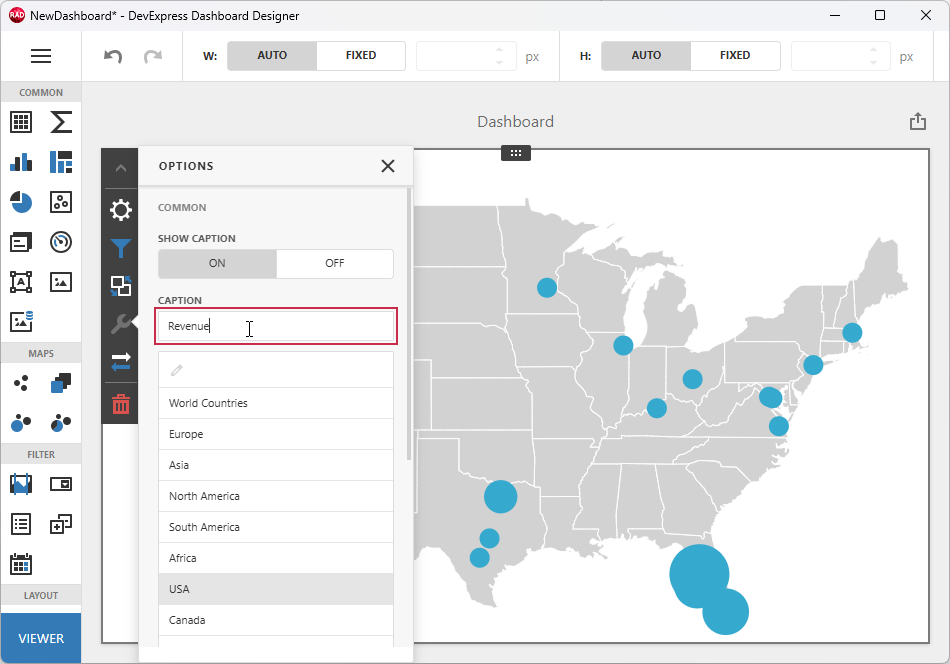Click the Undo button
The height and width of the screenshot is (664, 950).
coord(112,56)
